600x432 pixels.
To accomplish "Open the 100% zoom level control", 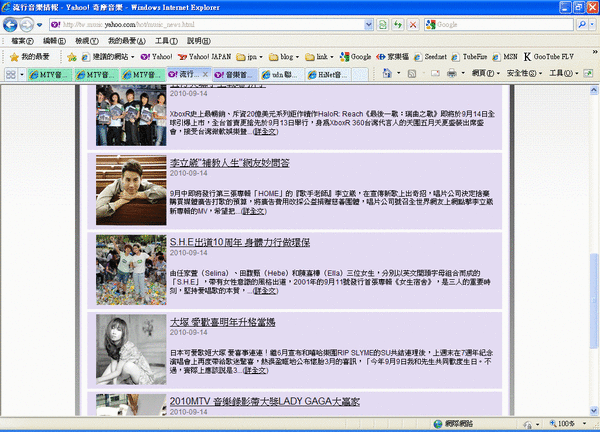I will pos(568,424).
